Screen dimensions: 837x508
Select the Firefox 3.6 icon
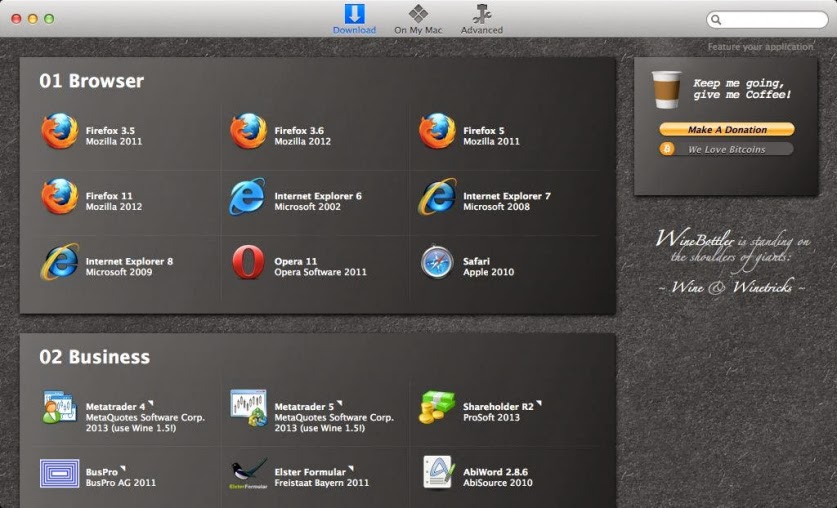pos(248,131)
